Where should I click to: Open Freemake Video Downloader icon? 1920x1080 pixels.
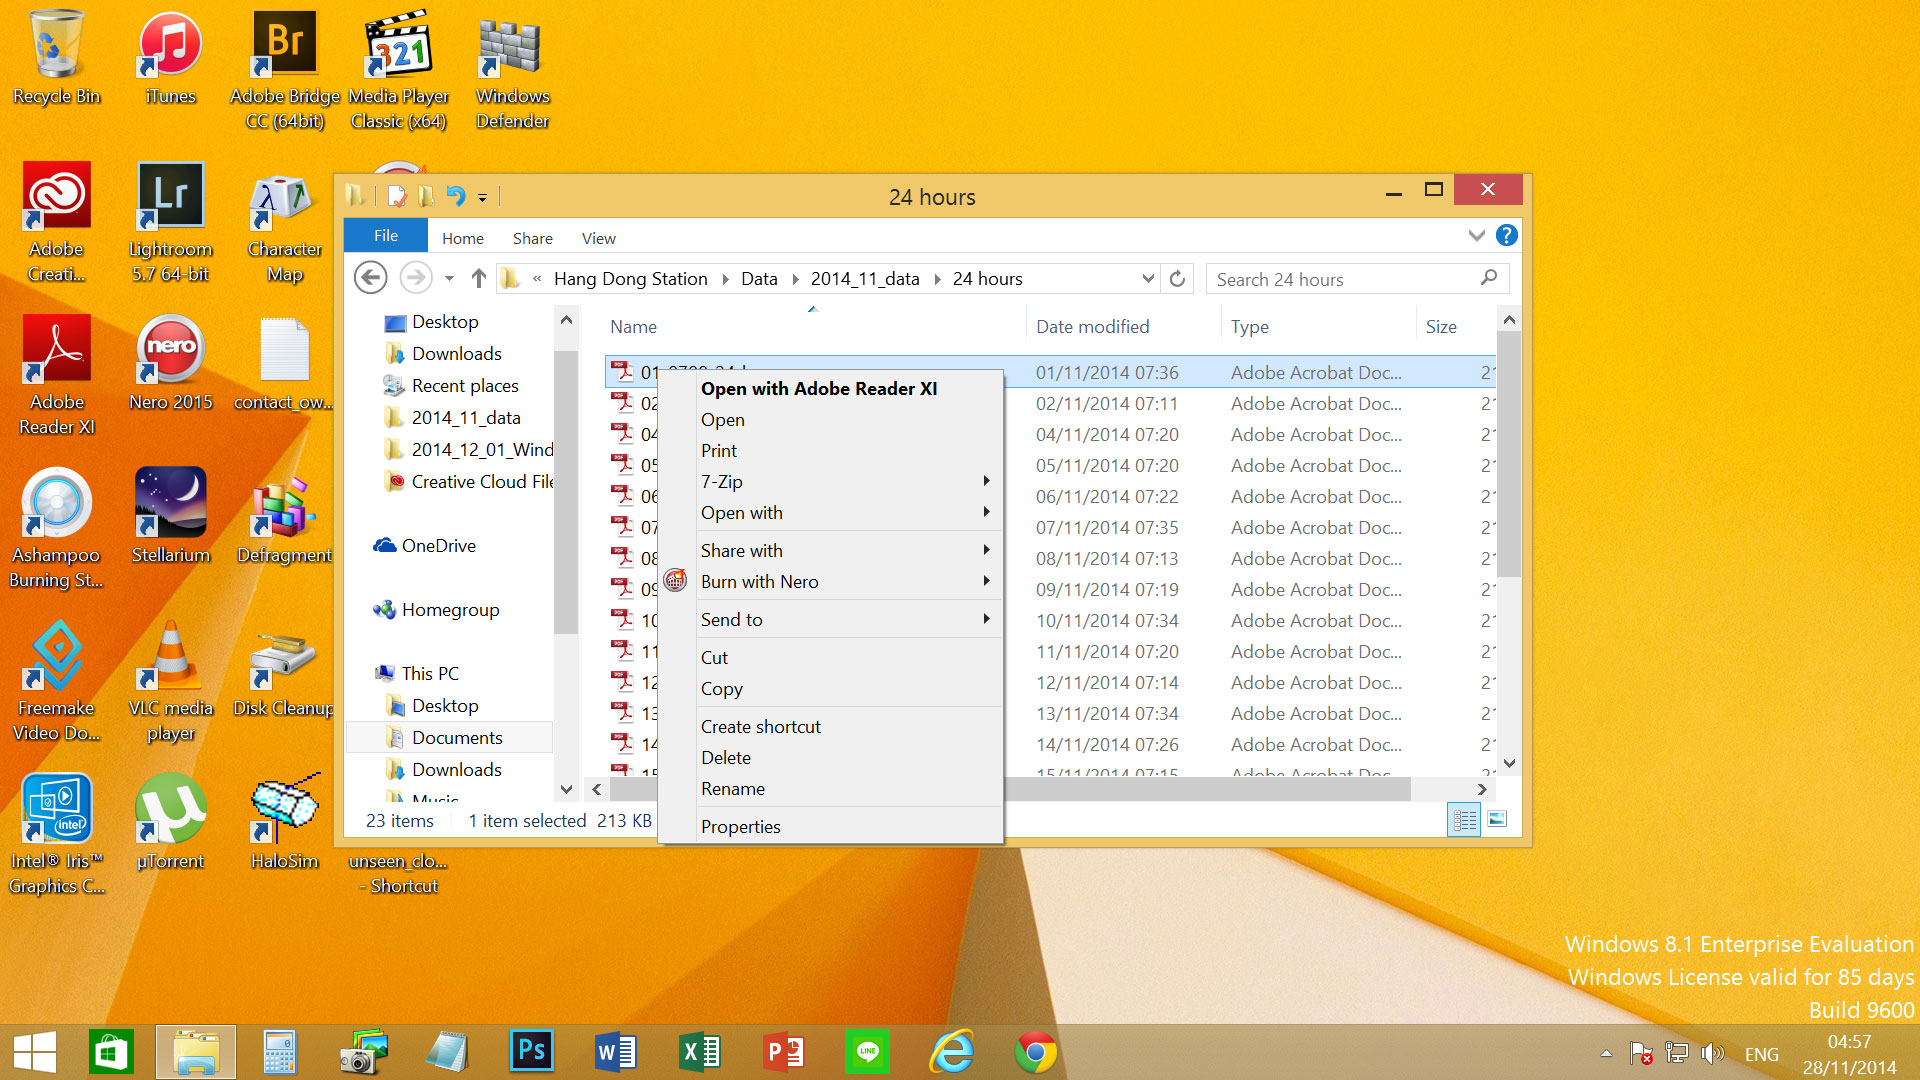click(56, 682)
